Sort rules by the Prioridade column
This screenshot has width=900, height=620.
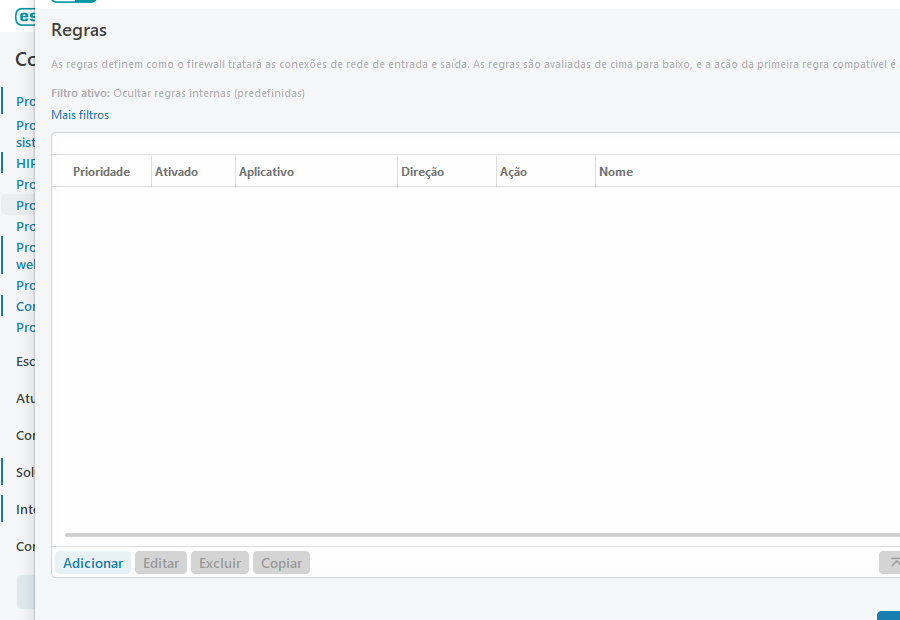(x=101, y=171)
